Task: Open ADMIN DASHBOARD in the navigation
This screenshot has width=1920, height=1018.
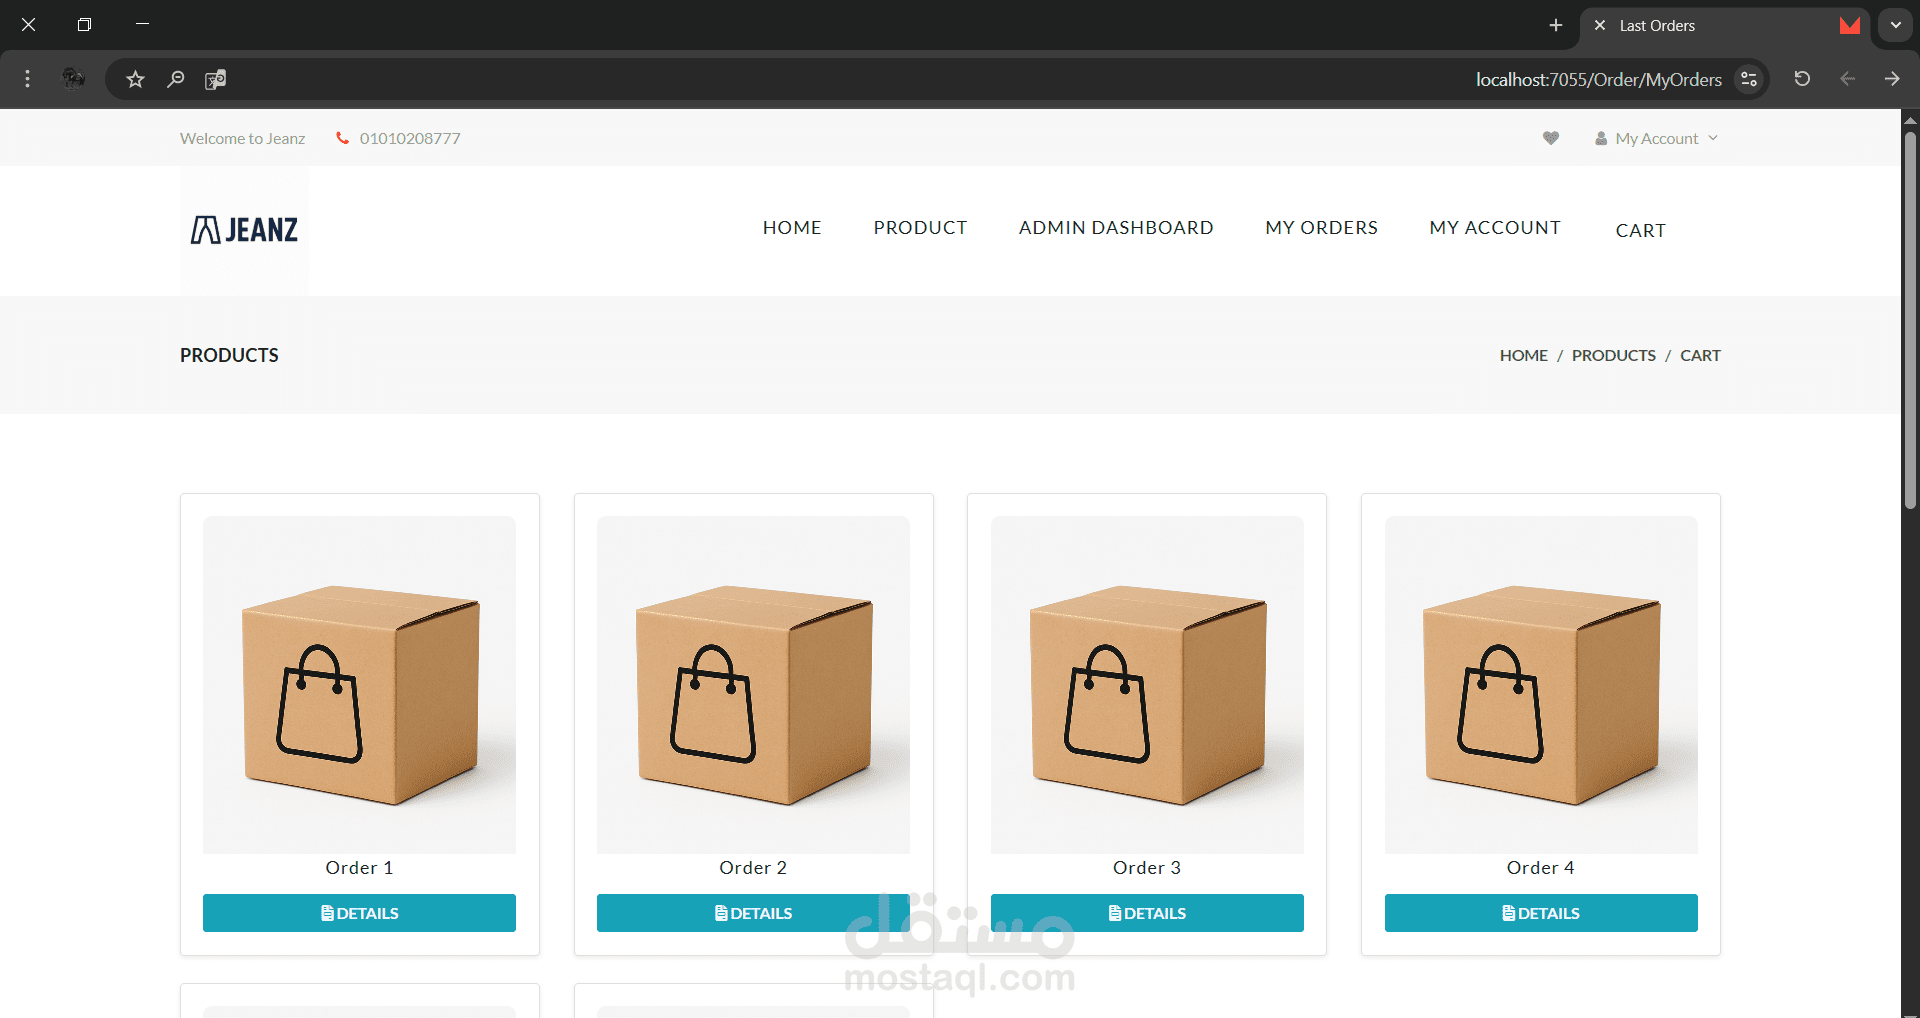Action: pos(1116,228)
